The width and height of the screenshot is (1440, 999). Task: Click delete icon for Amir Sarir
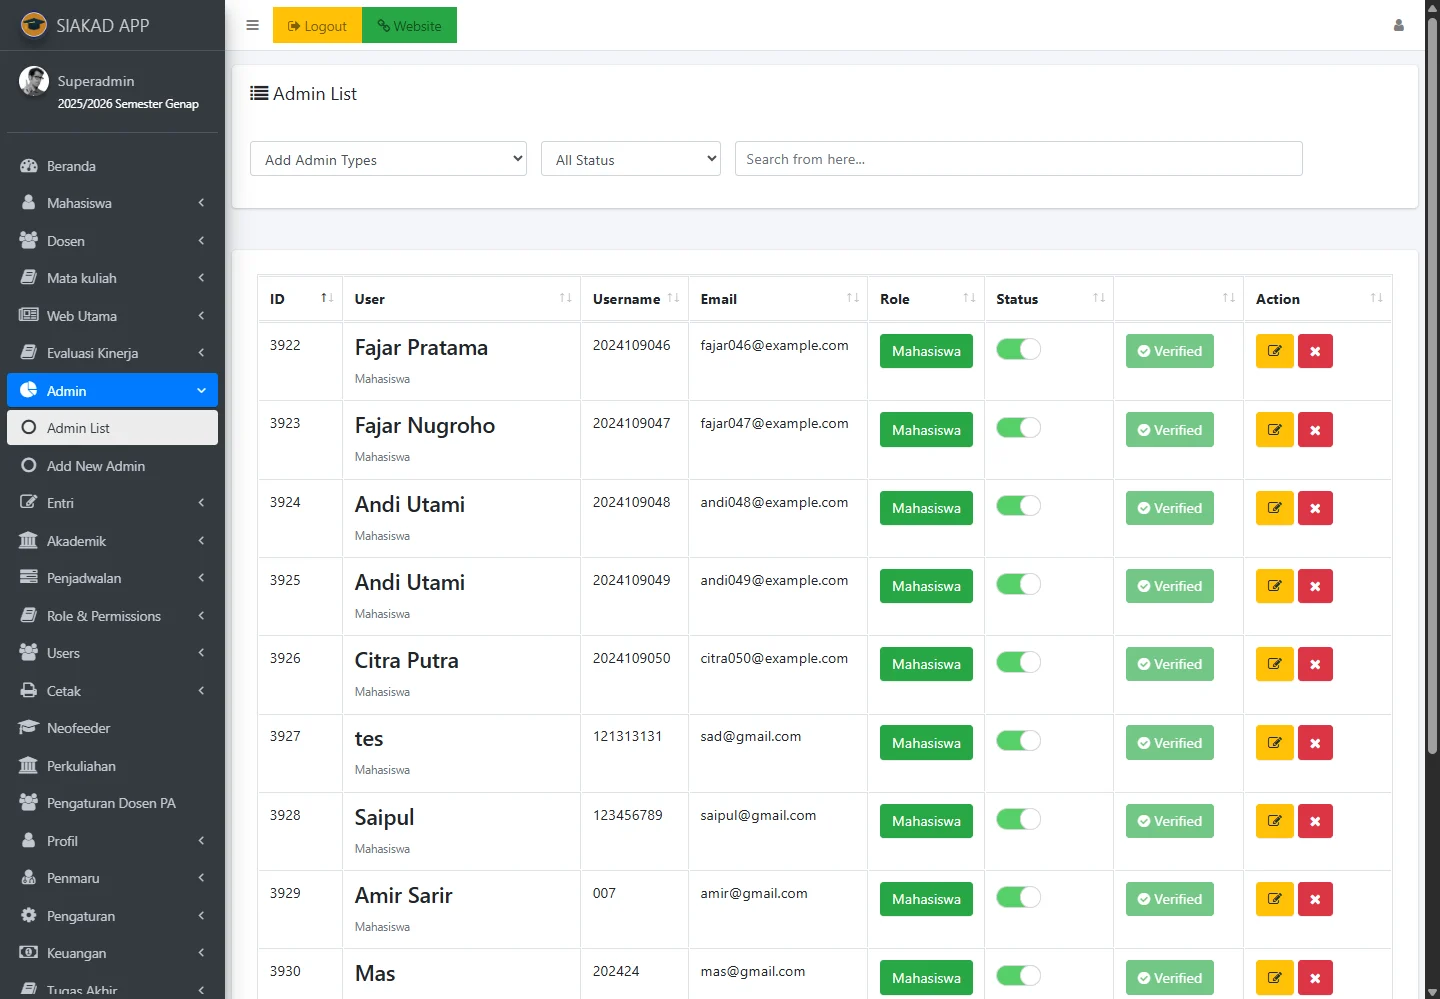1315,899
